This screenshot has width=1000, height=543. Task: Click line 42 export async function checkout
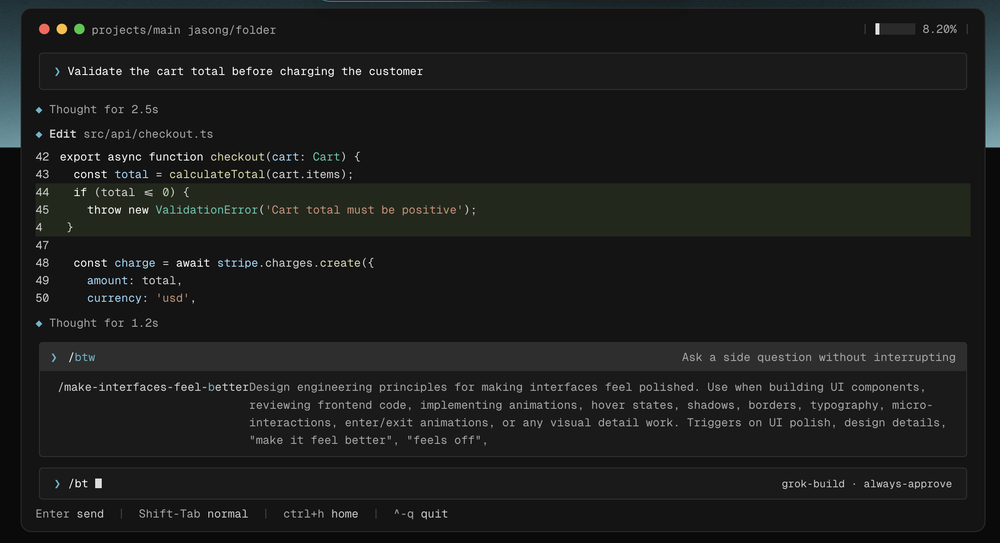tap(210, 157)
